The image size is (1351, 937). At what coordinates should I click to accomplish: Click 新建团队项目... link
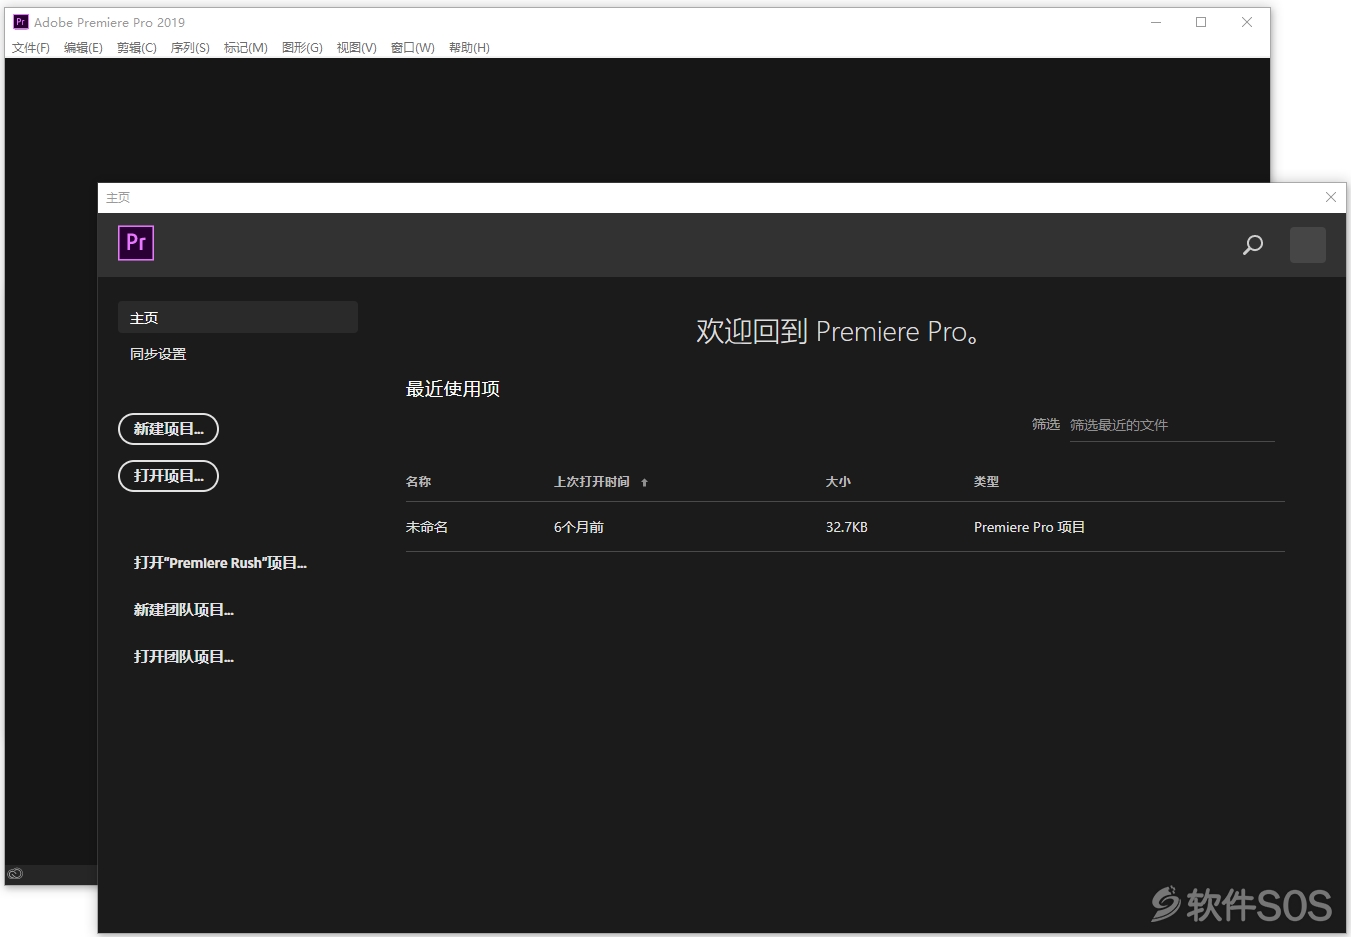(x=184, y=610)
